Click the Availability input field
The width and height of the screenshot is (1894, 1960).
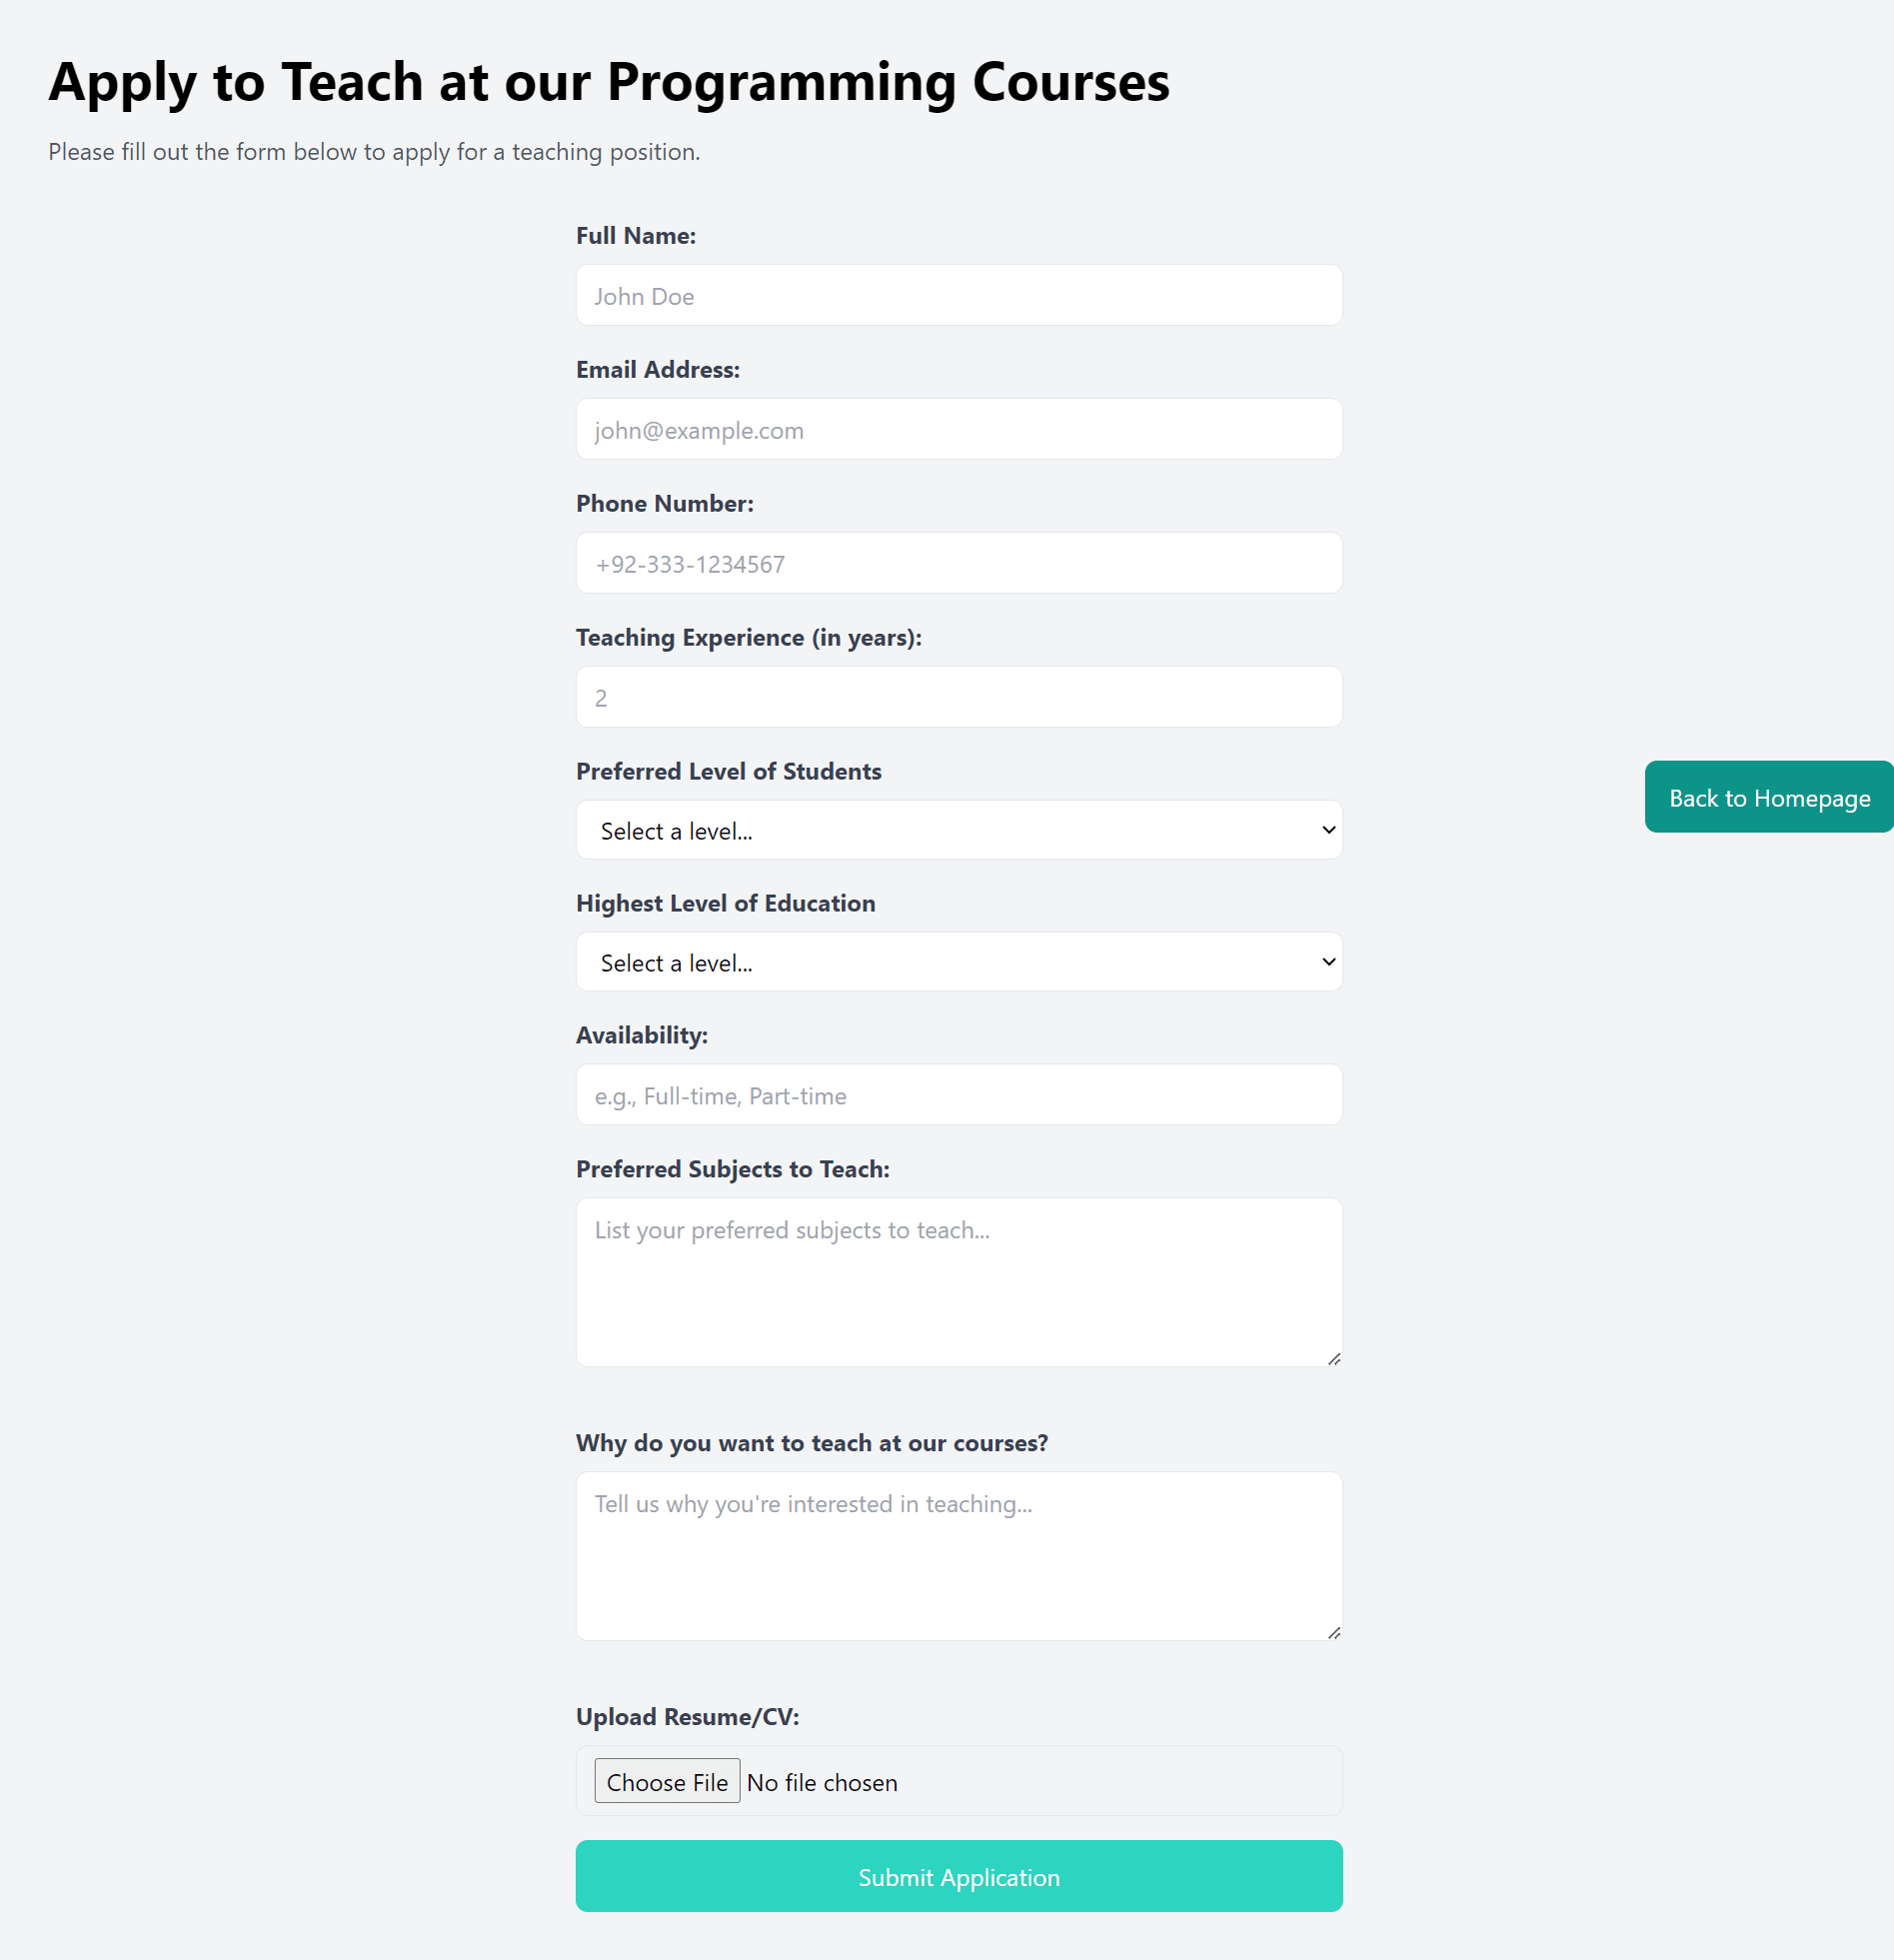point(958,1095)
